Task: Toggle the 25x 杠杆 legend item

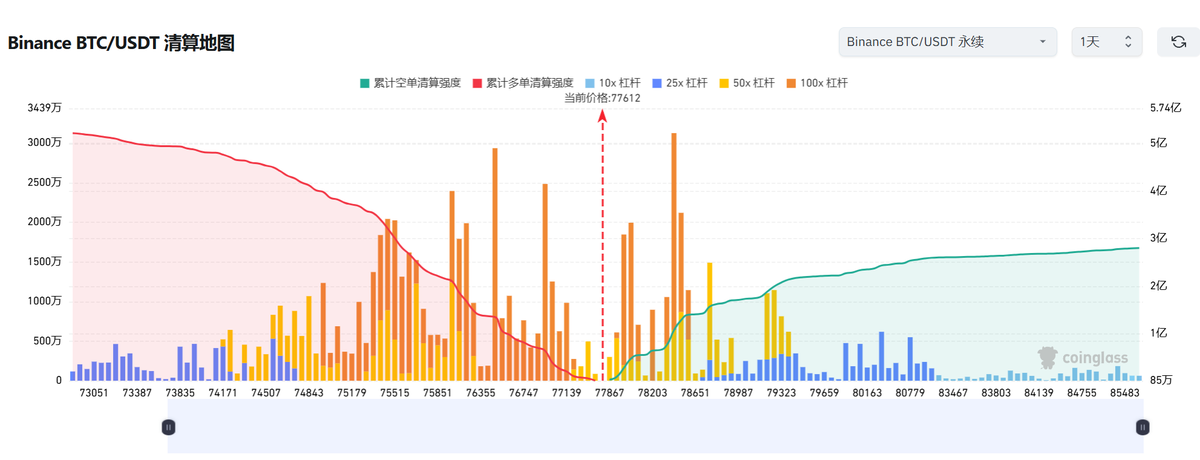Action: click(x=682, y=83)
